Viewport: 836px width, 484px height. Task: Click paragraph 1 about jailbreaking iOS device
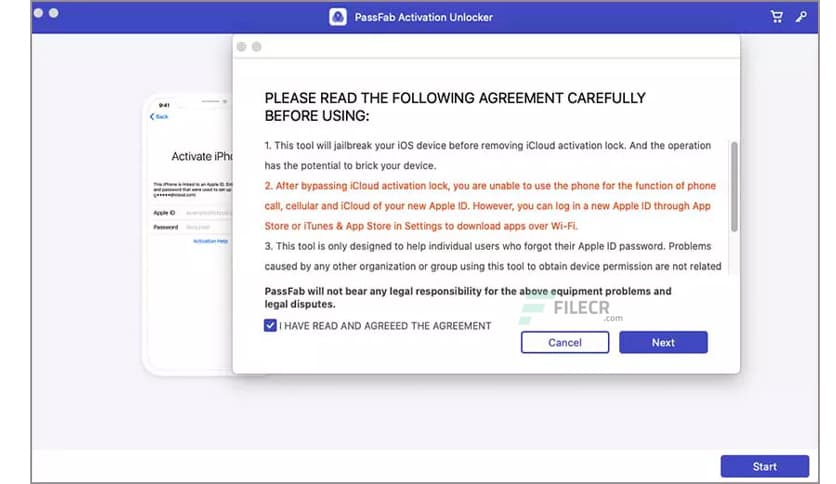coord(488,155)
